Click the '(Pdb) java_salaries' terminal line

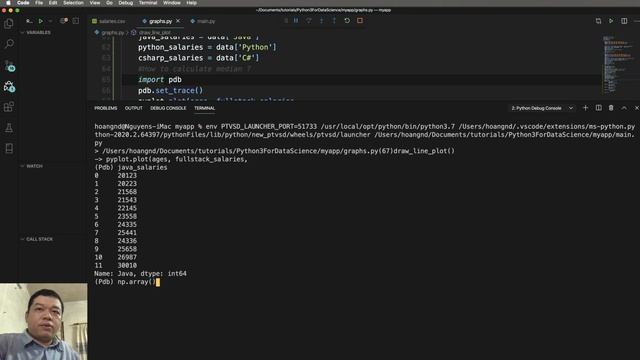point(131,167)
